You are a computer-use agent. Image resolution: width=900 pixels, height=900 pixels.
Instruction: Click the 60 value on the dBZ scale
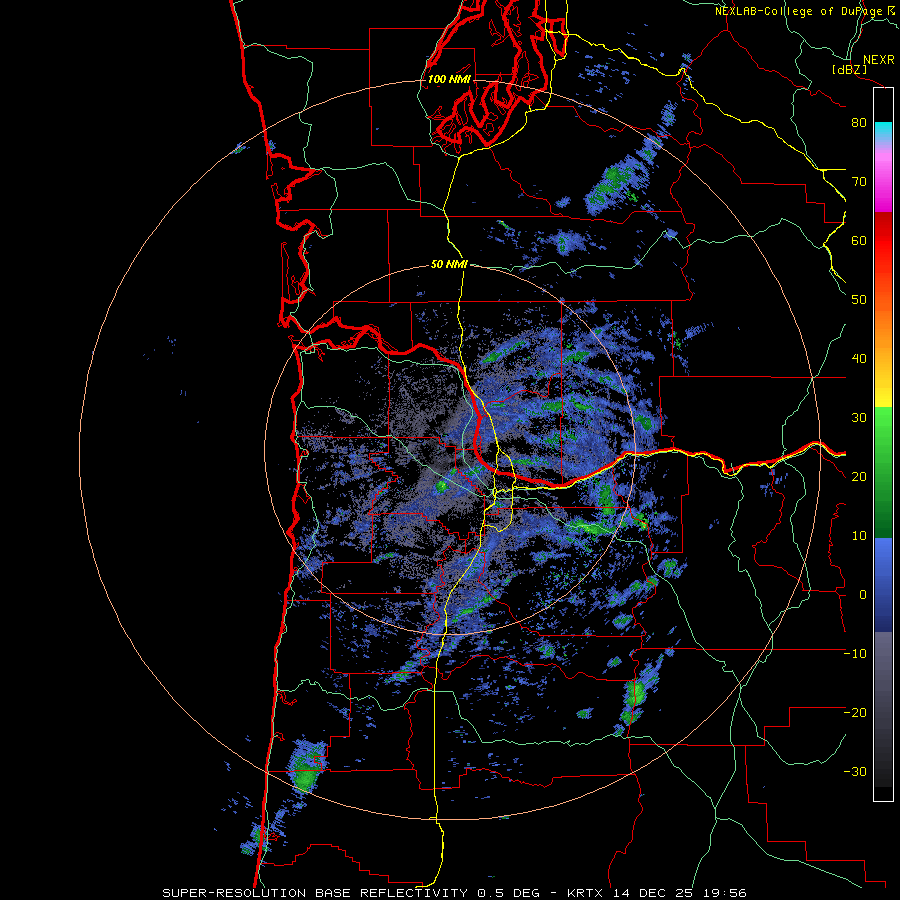click(x=859, y=240)
